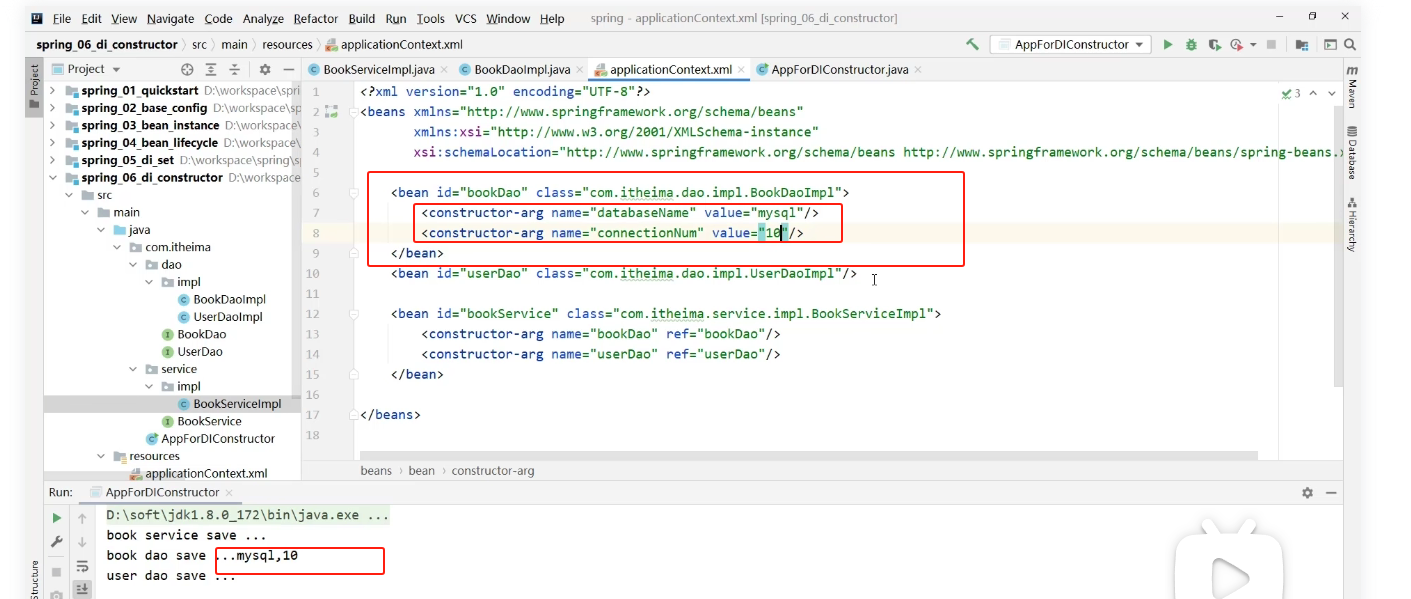1411x599 pixels.
Task: Expand spring_03_bean_instance module
Action: pyautogui.click(x=55, y=125)
